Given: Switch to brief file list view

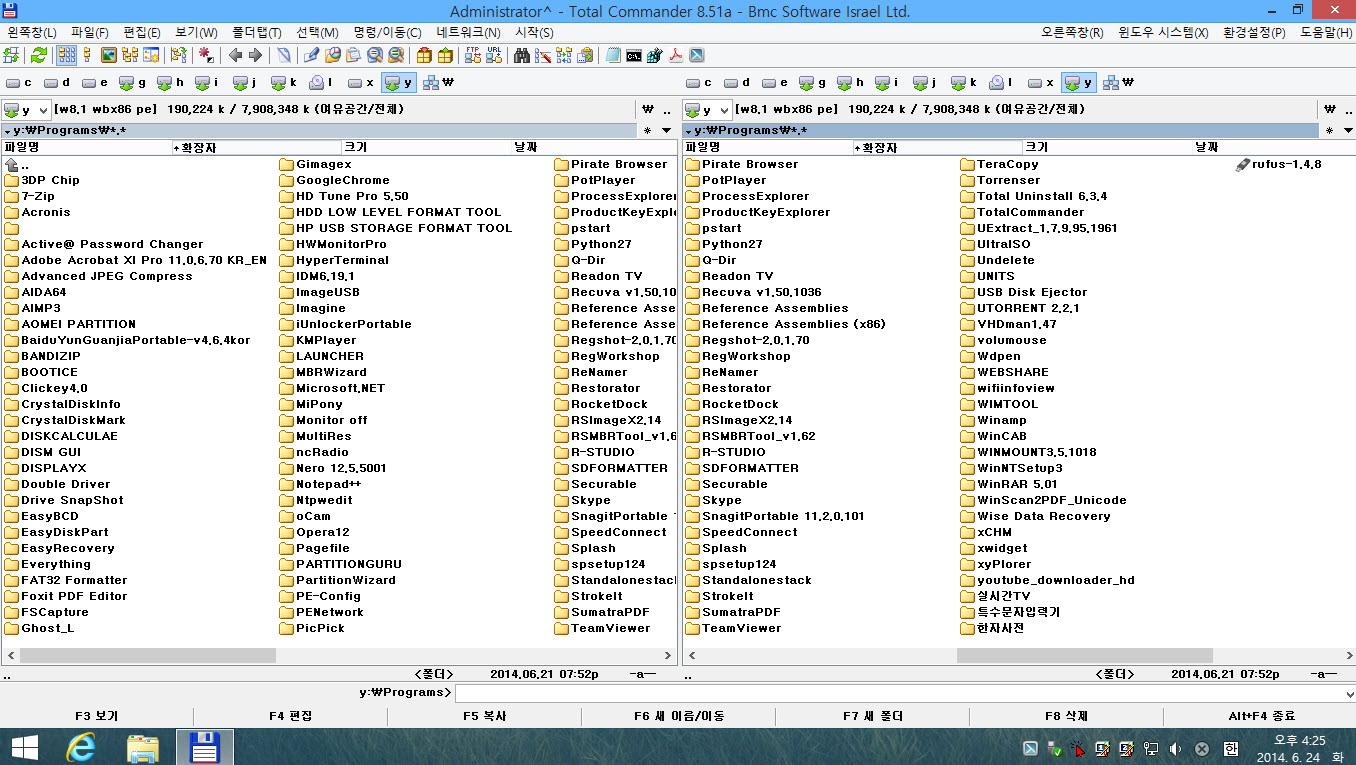Looking at the screenshot, I should coord(66,55).
